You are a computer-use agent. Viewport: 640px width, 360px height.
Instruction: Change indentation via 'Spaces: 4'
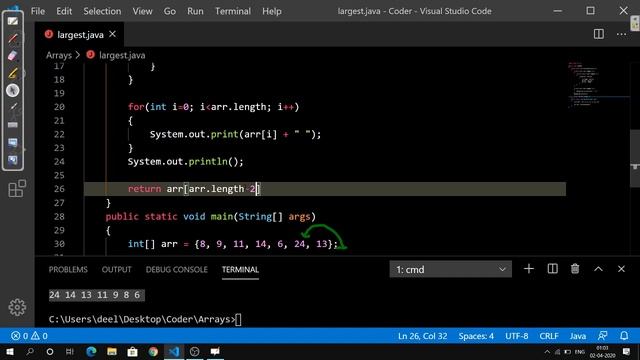[x=476, y=336]
